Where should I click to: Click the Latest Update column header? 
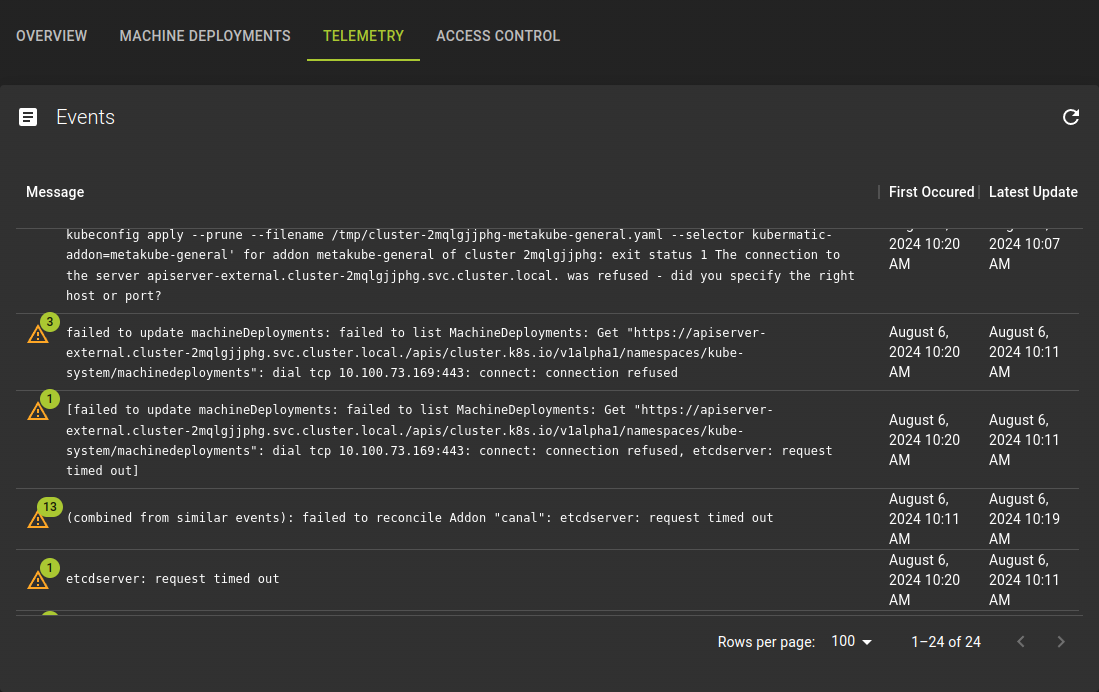(1033, 191)
